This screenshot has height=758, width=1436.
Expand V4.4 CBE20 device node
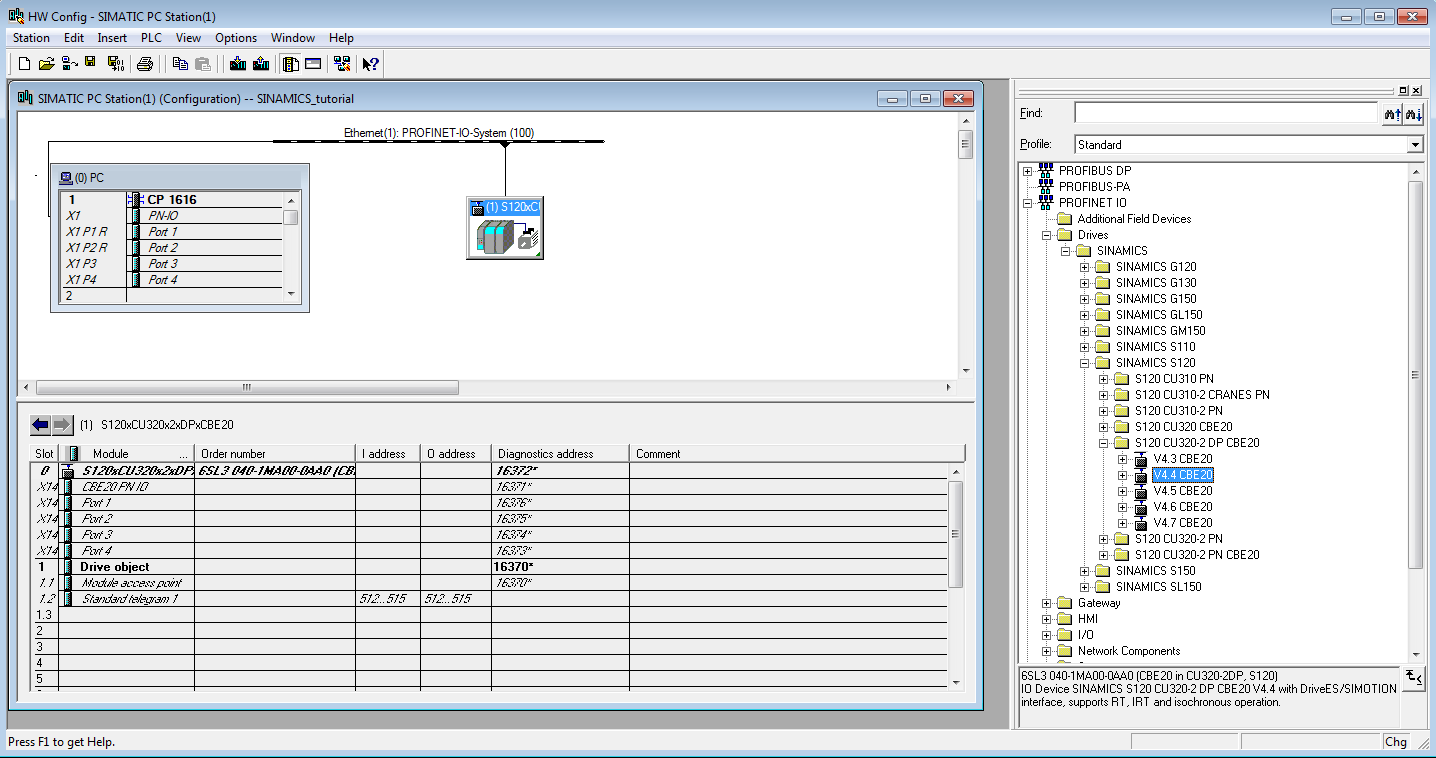(x=1122, y=475)
